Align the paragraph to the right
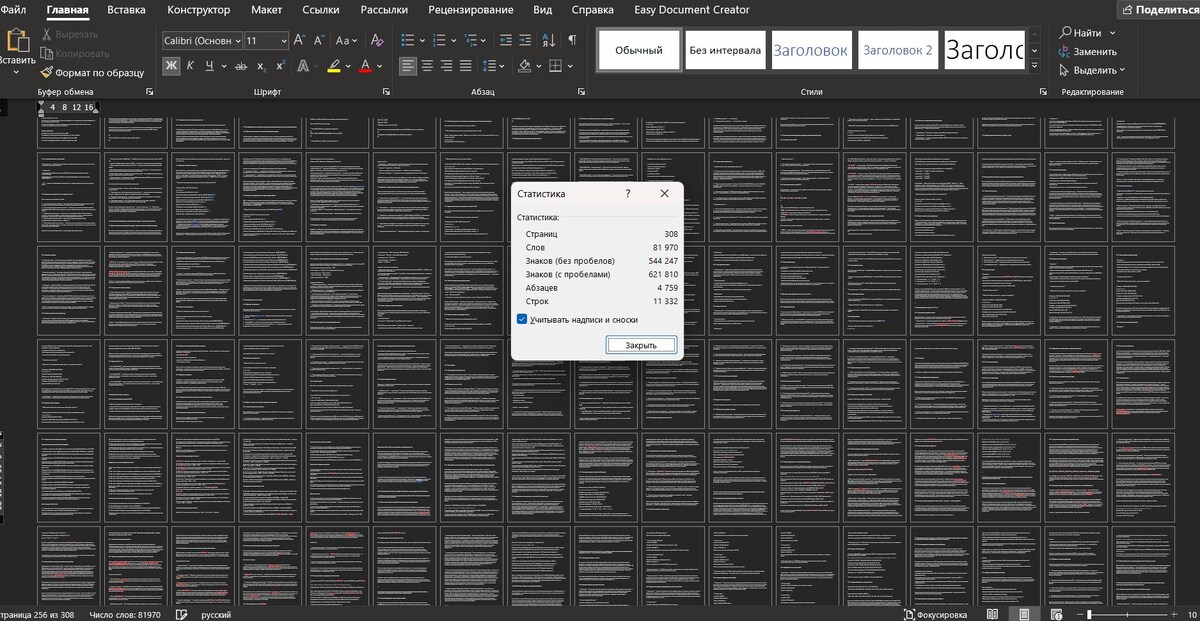Image resolution: width=1200 pixels, height=621 pixels. click(449, 66)
